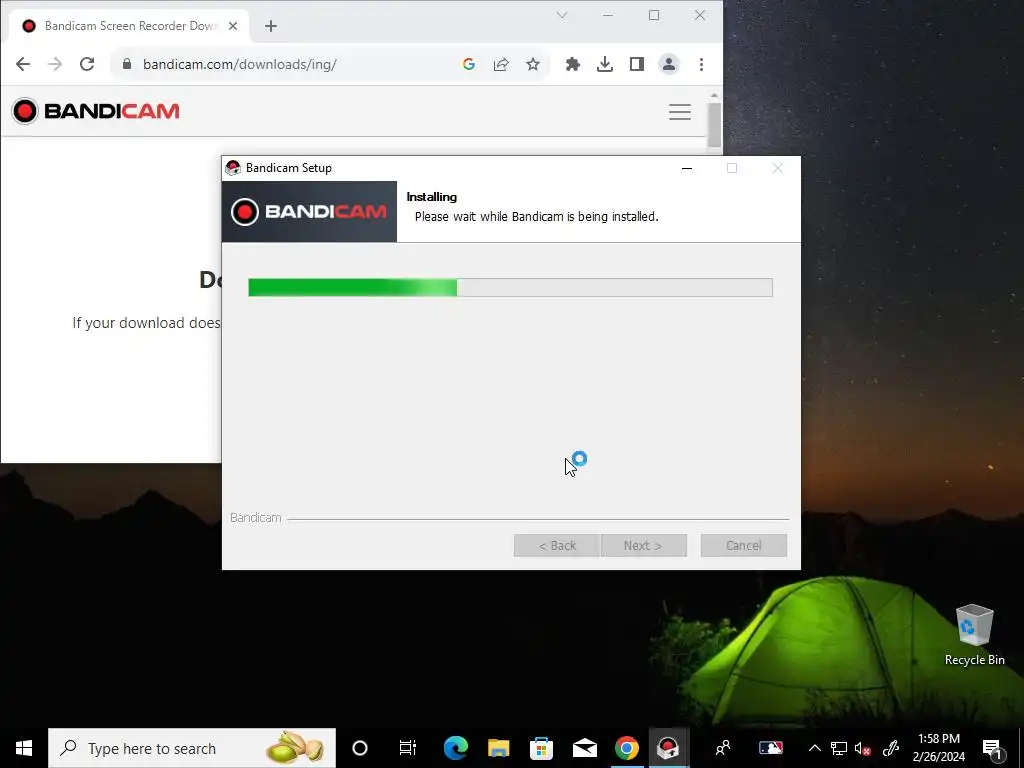Click the MLB news taskbar icon

771,748
